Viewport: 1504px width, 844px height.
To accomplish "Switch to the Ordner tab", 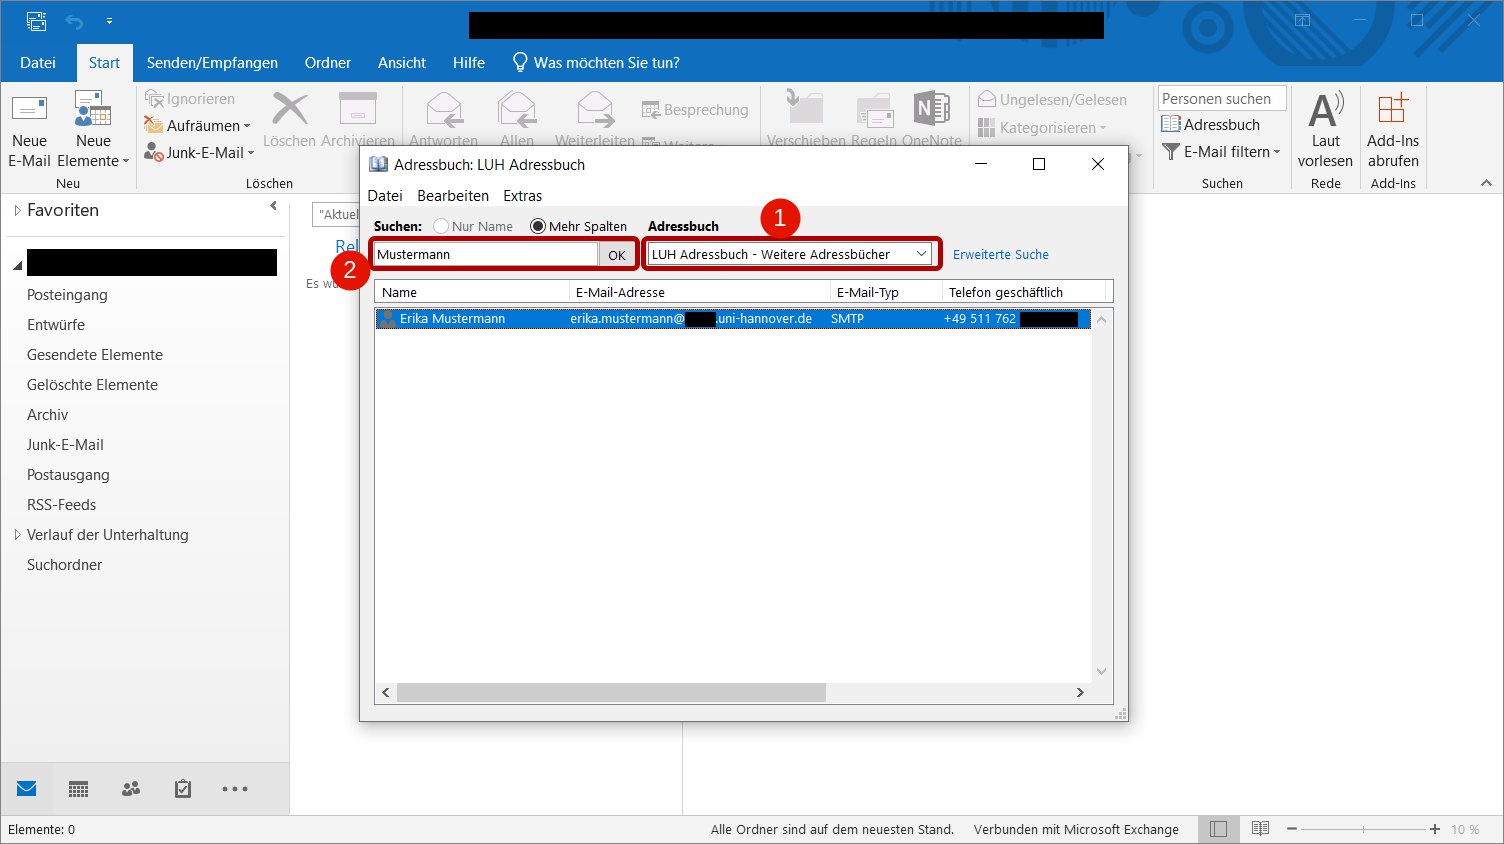I will 328,62.
